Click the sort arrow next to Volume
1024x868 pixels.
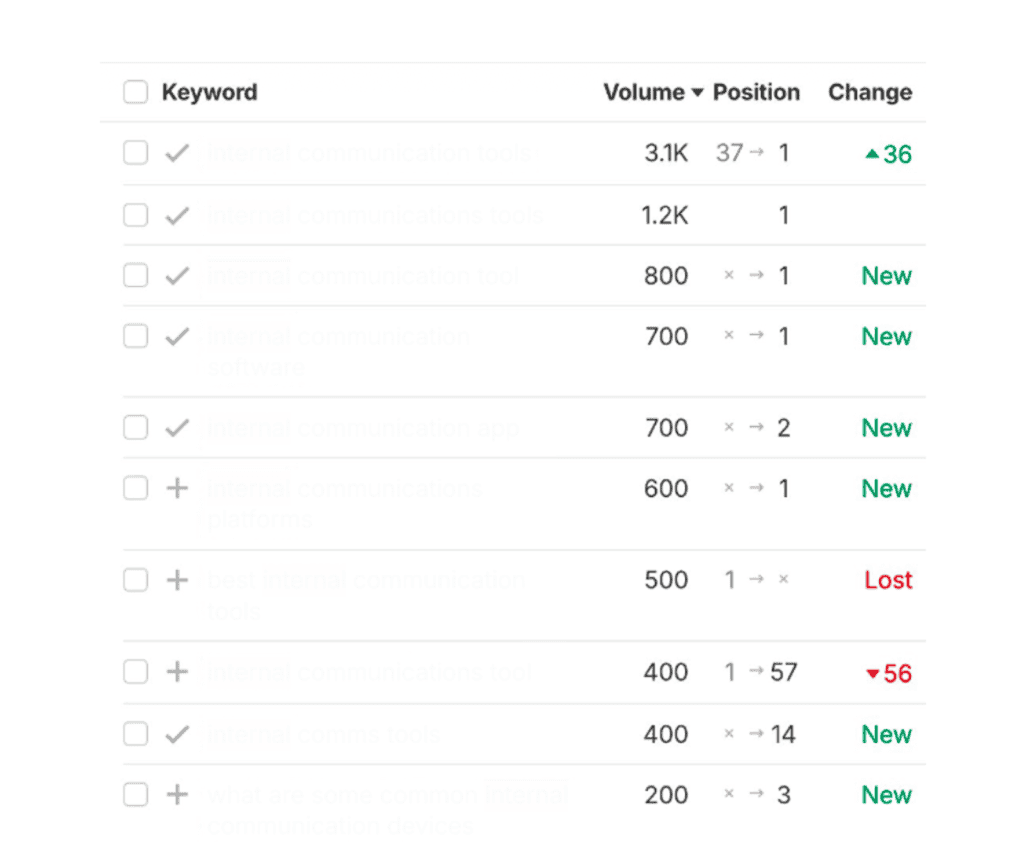(697, 93)
